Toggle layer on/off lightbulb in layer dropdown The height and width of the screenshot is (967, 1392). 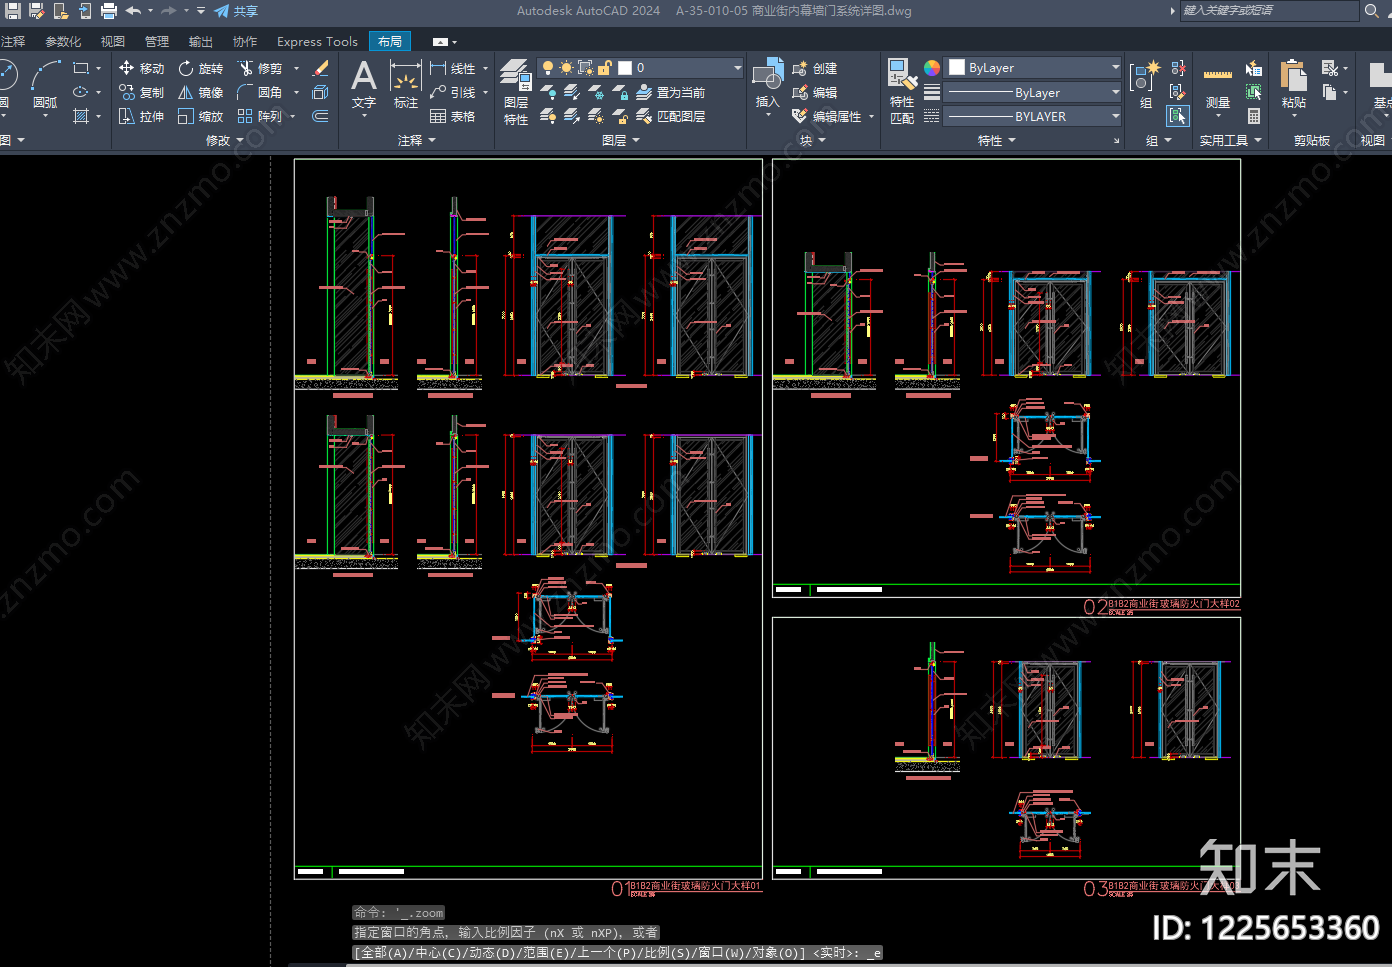pyautogui.click(x=548, y=67)
